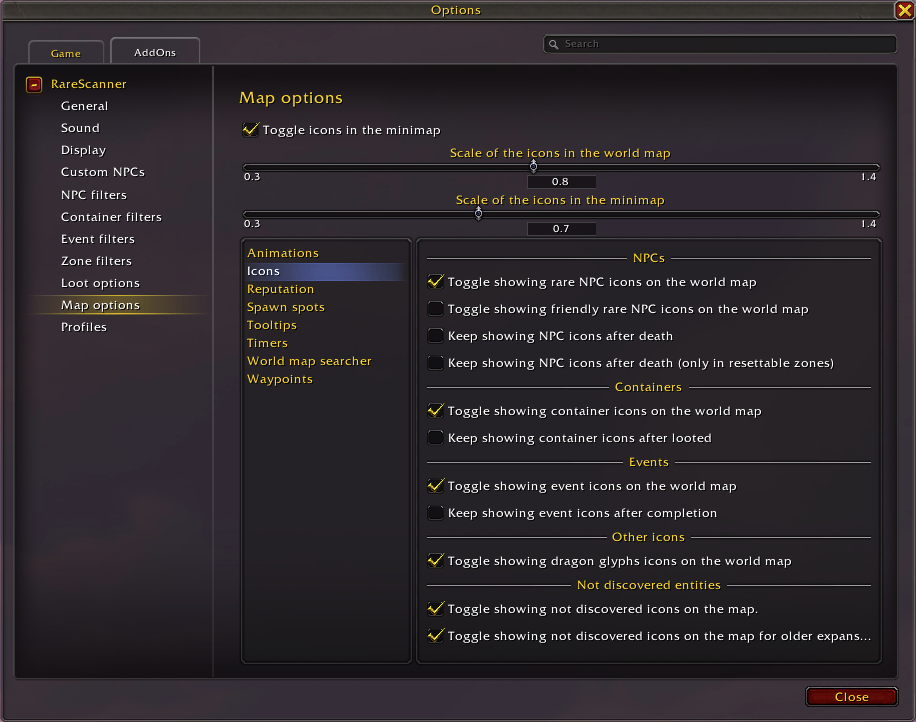This screenshot has width=916, height=722.
Task: Switch to the Game tab
Action: (x=66, y=53)
